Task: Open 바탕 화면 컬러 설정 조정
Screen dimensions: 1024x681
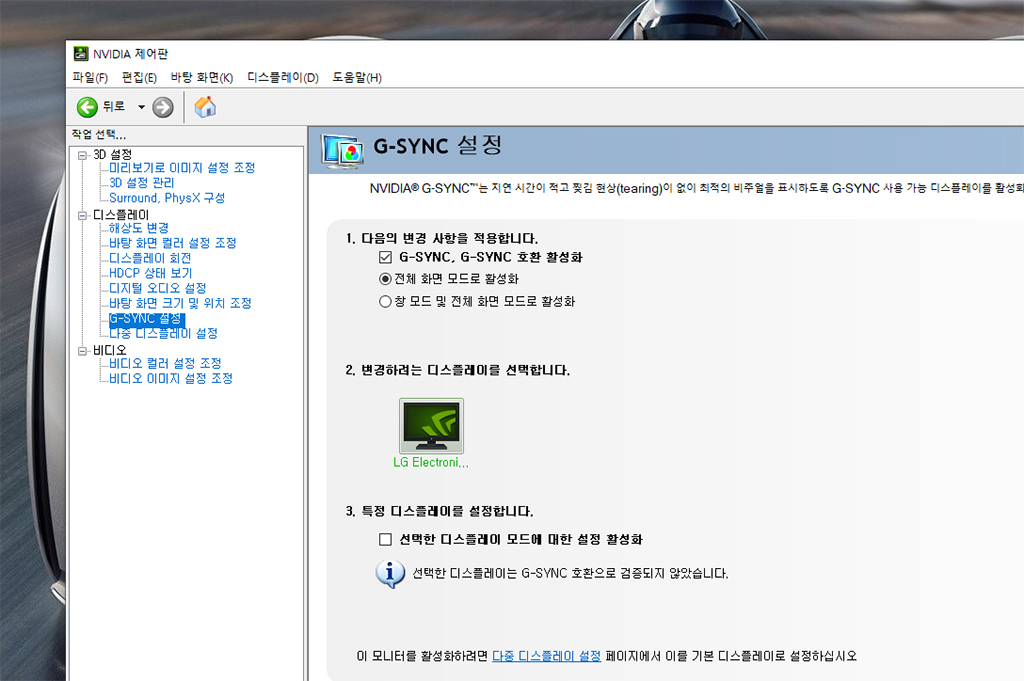Action: coord(172,243)
